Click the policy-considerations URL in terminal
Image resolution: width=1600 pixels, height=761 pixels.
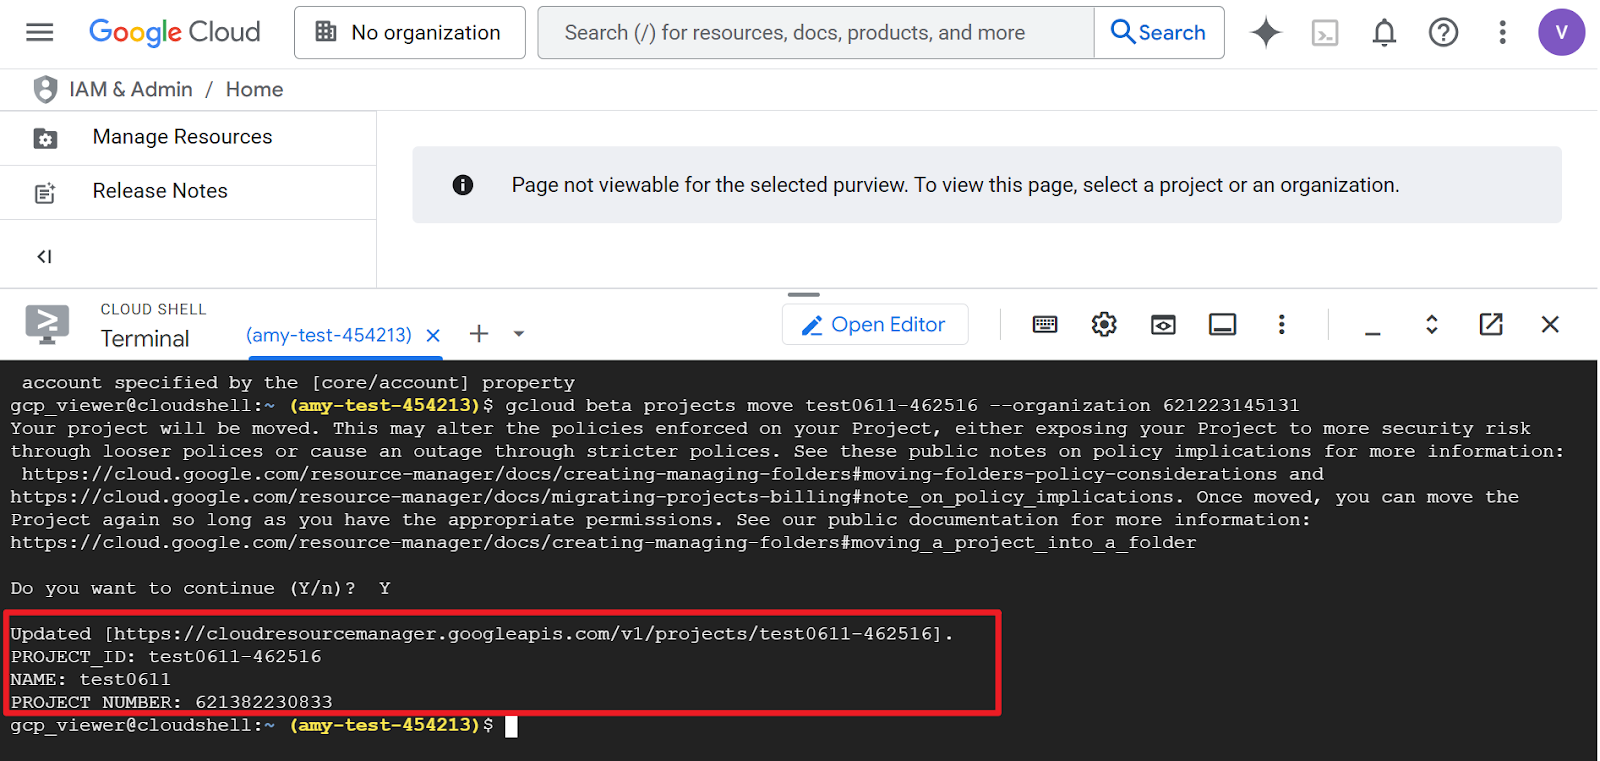click(649, 474)
